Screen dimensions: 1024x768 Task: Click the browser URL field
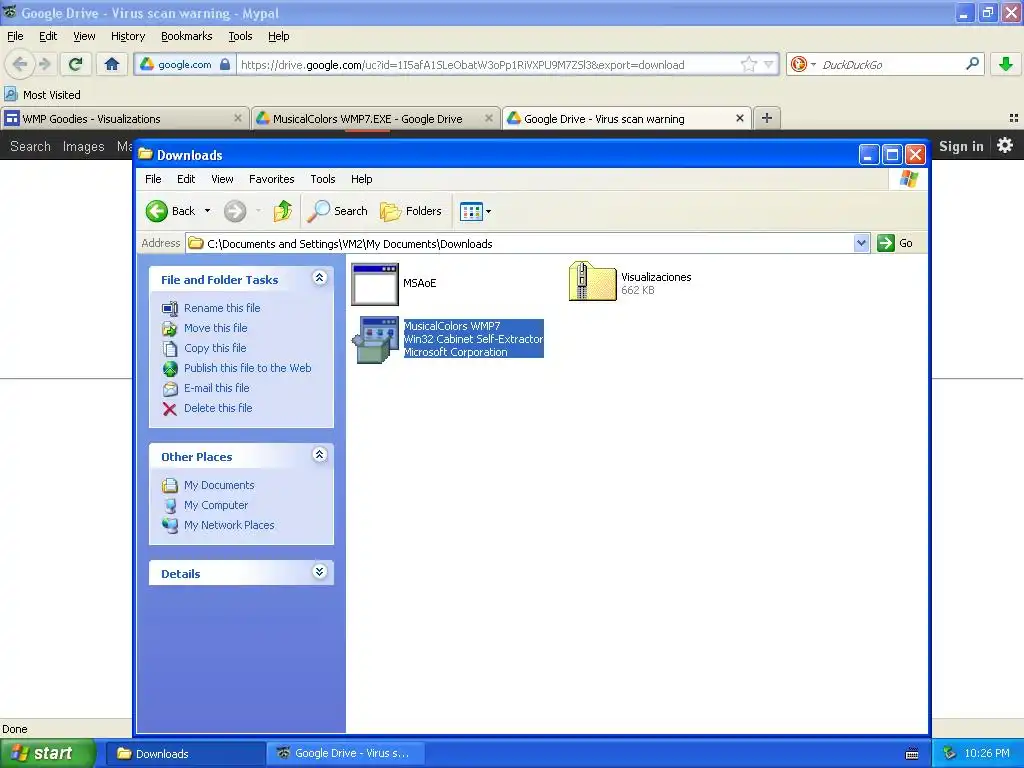point(487,65)
